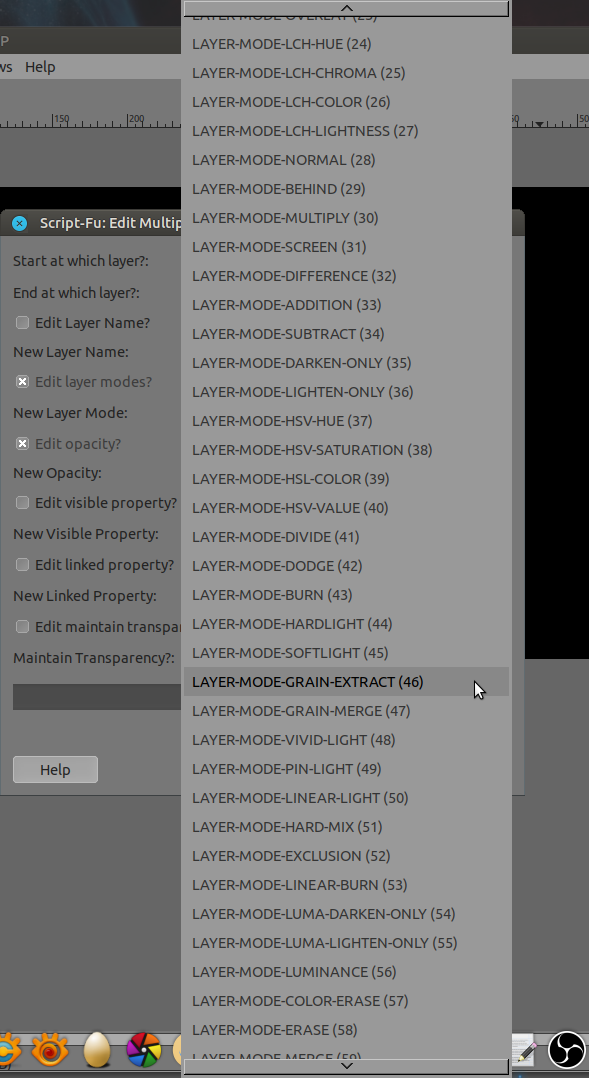
Task: Open the Help menu in the menu bar
Action: [x=40, y=67]
